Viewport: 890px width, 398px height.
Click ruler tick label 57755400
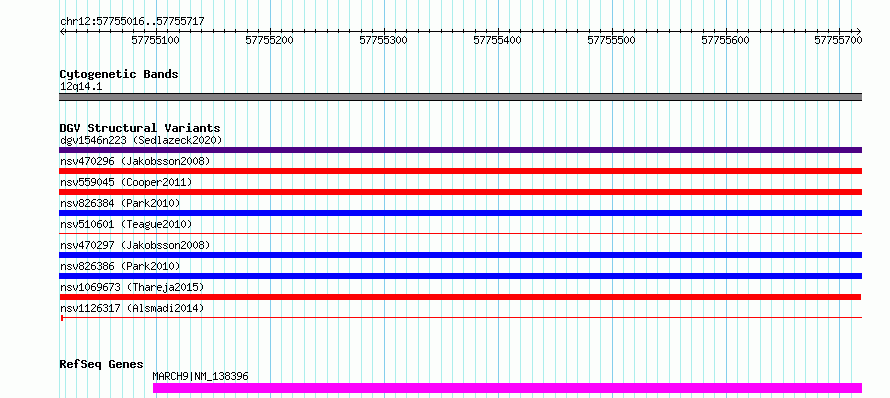coord(498,40)
